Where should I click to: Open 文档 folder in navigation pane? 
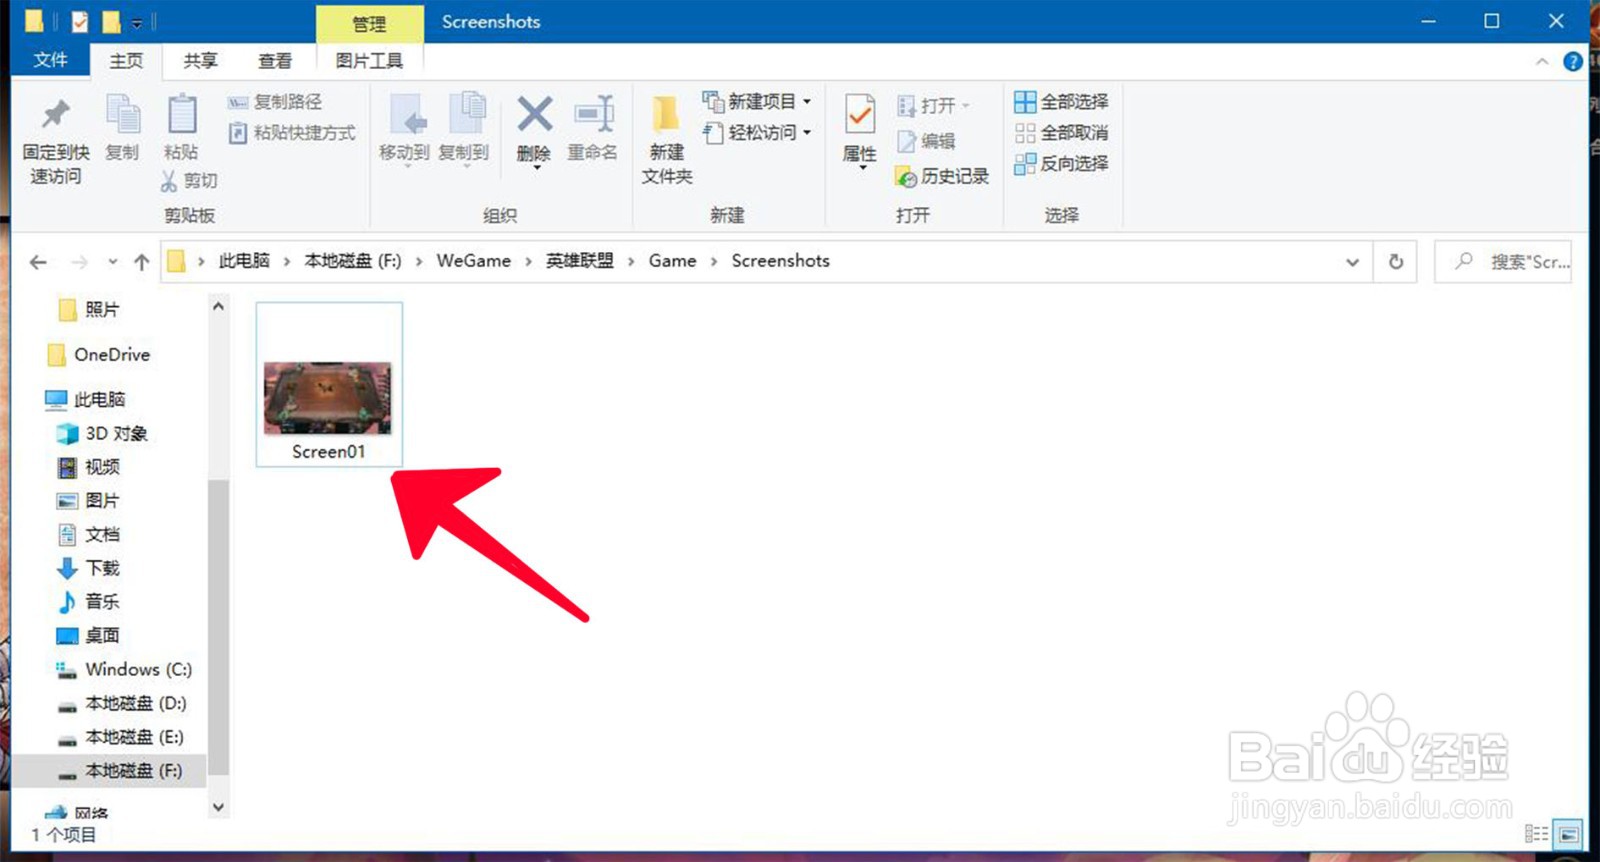coord(88,535)
